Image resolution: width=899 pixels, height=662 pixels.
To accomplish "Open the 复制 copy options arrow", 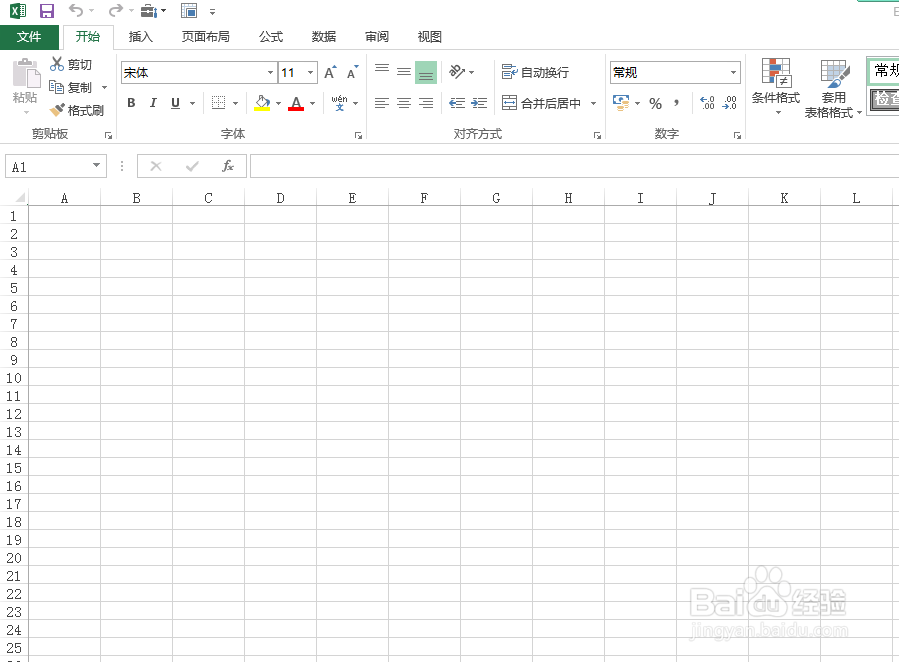I will click(104, 88).
